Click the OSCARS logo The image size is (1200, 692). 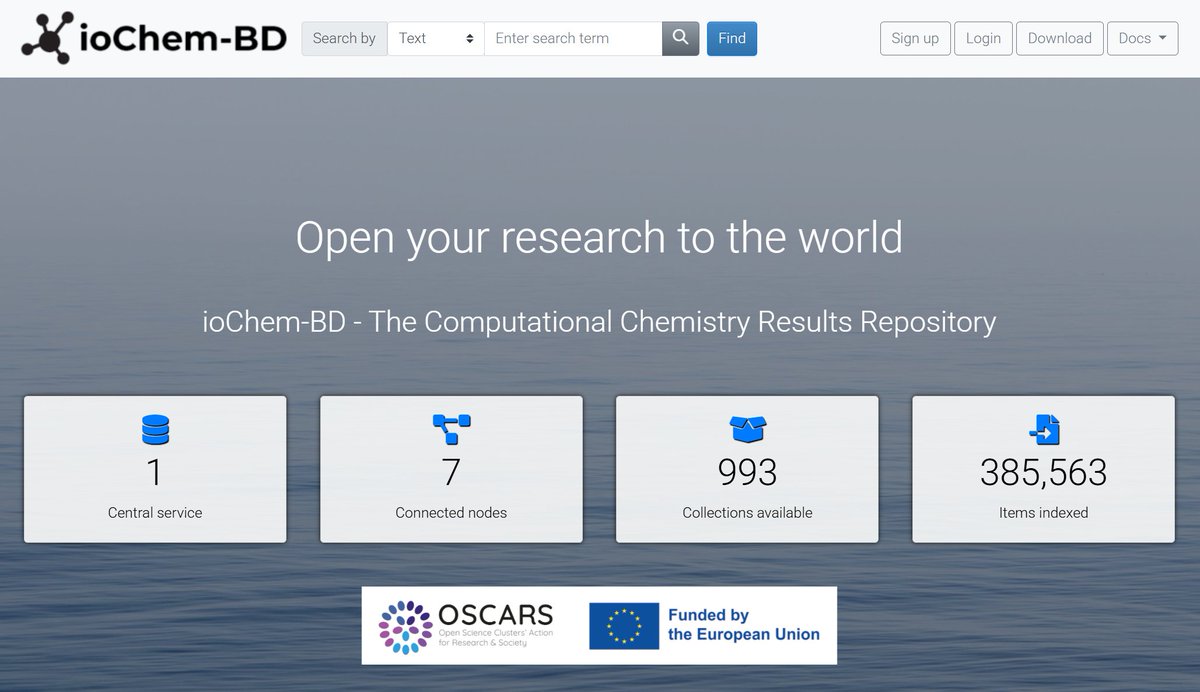coord(466,625)
